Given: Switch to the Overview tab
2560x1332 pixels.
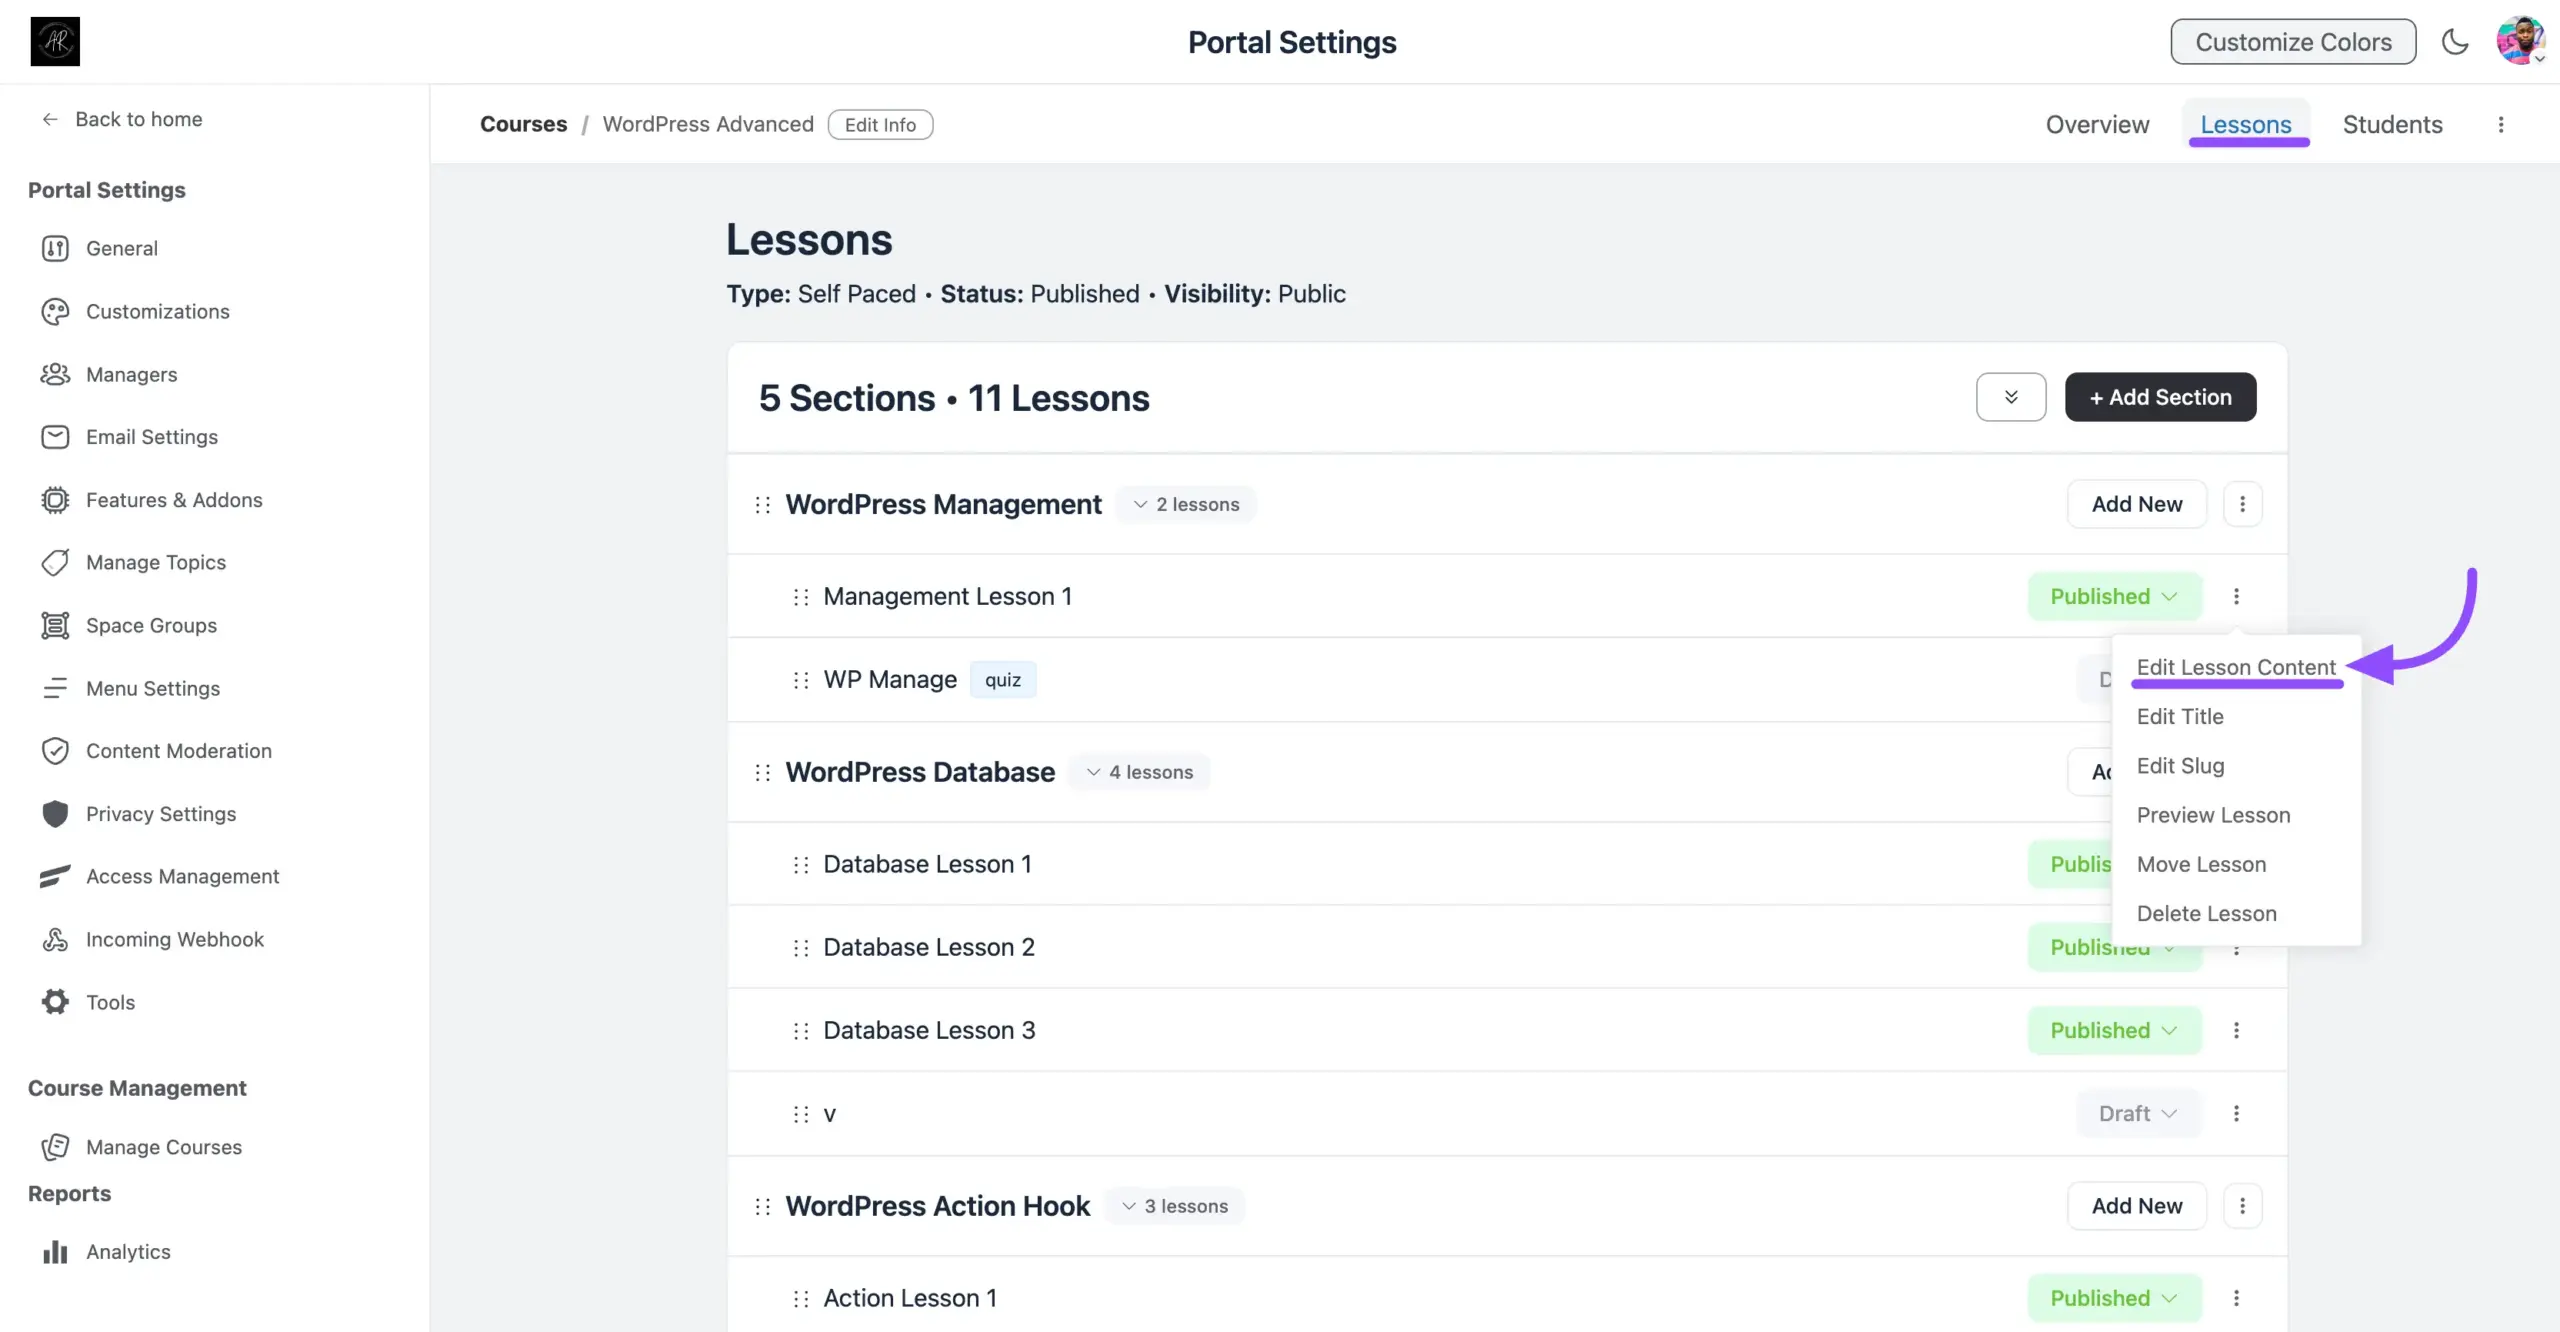Looking at the screenshot, I should 2097,124.
